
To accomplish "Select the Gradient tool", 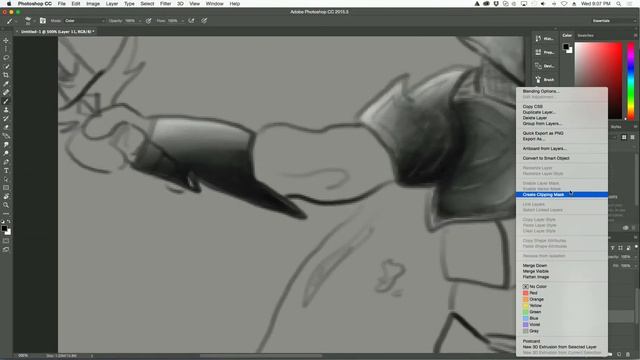I will (6, 136).
